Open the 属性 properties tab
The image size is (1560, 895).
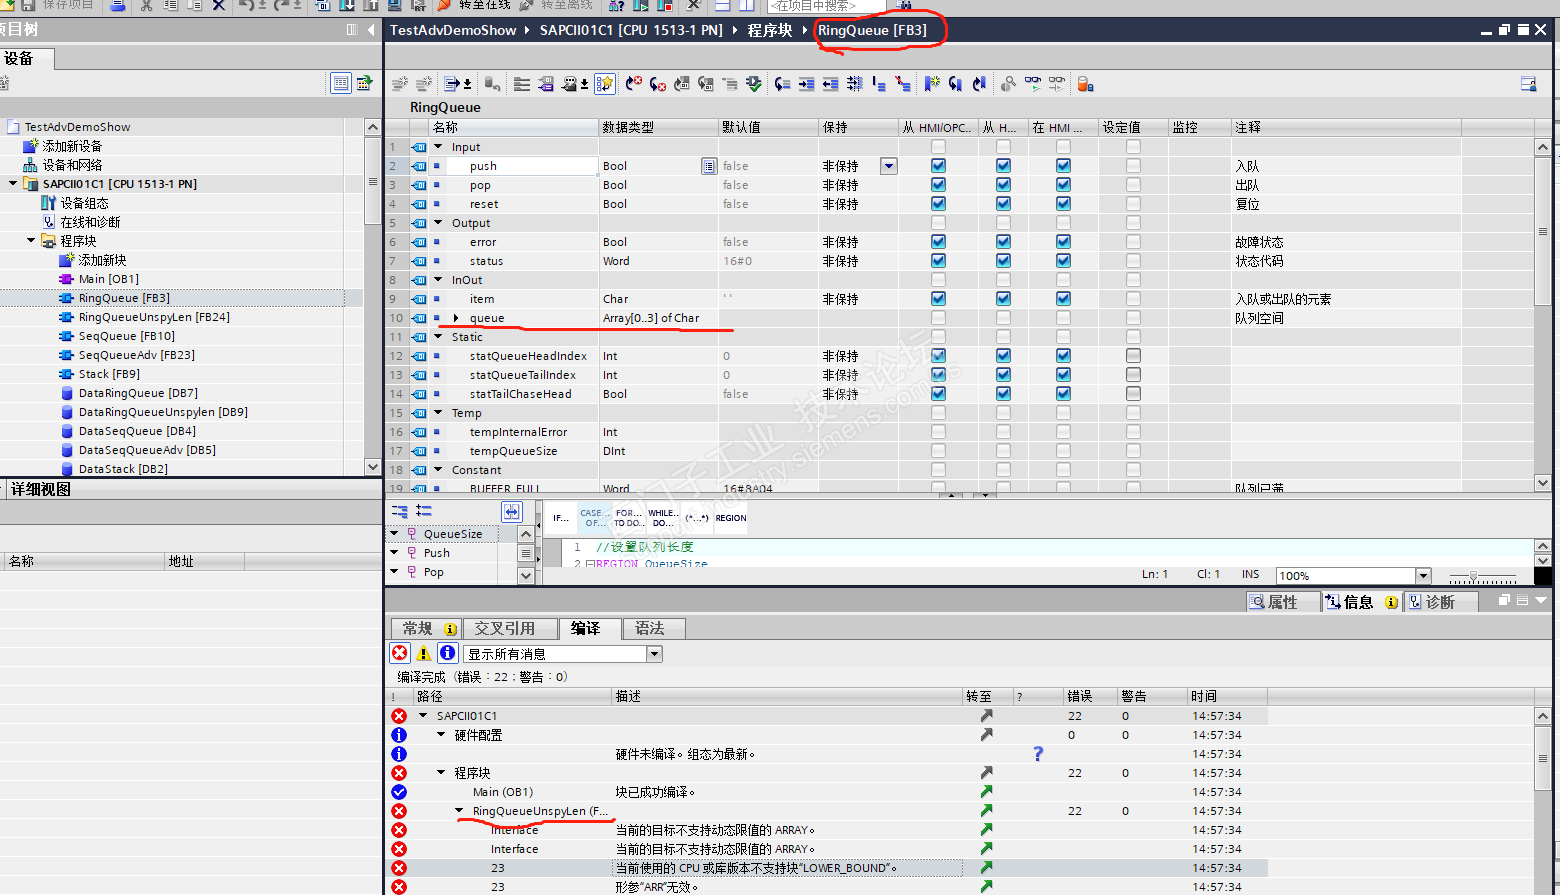tap(1282, 601)
